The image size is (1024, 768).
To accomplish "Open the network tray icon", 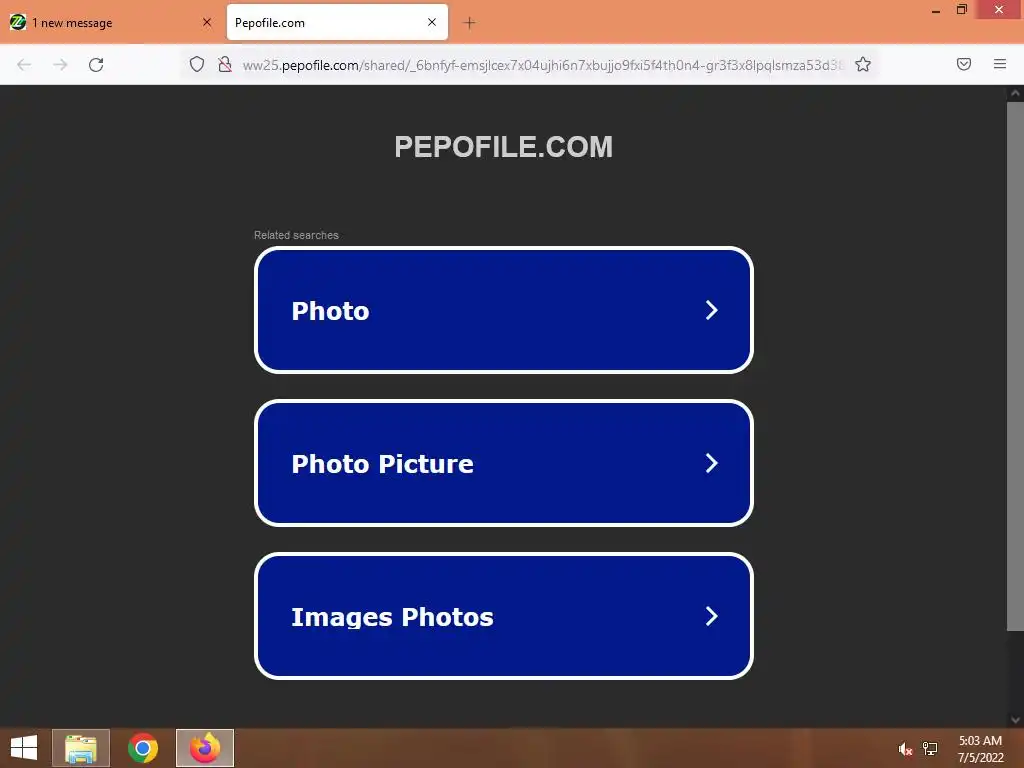I will [x=930, y=748].
